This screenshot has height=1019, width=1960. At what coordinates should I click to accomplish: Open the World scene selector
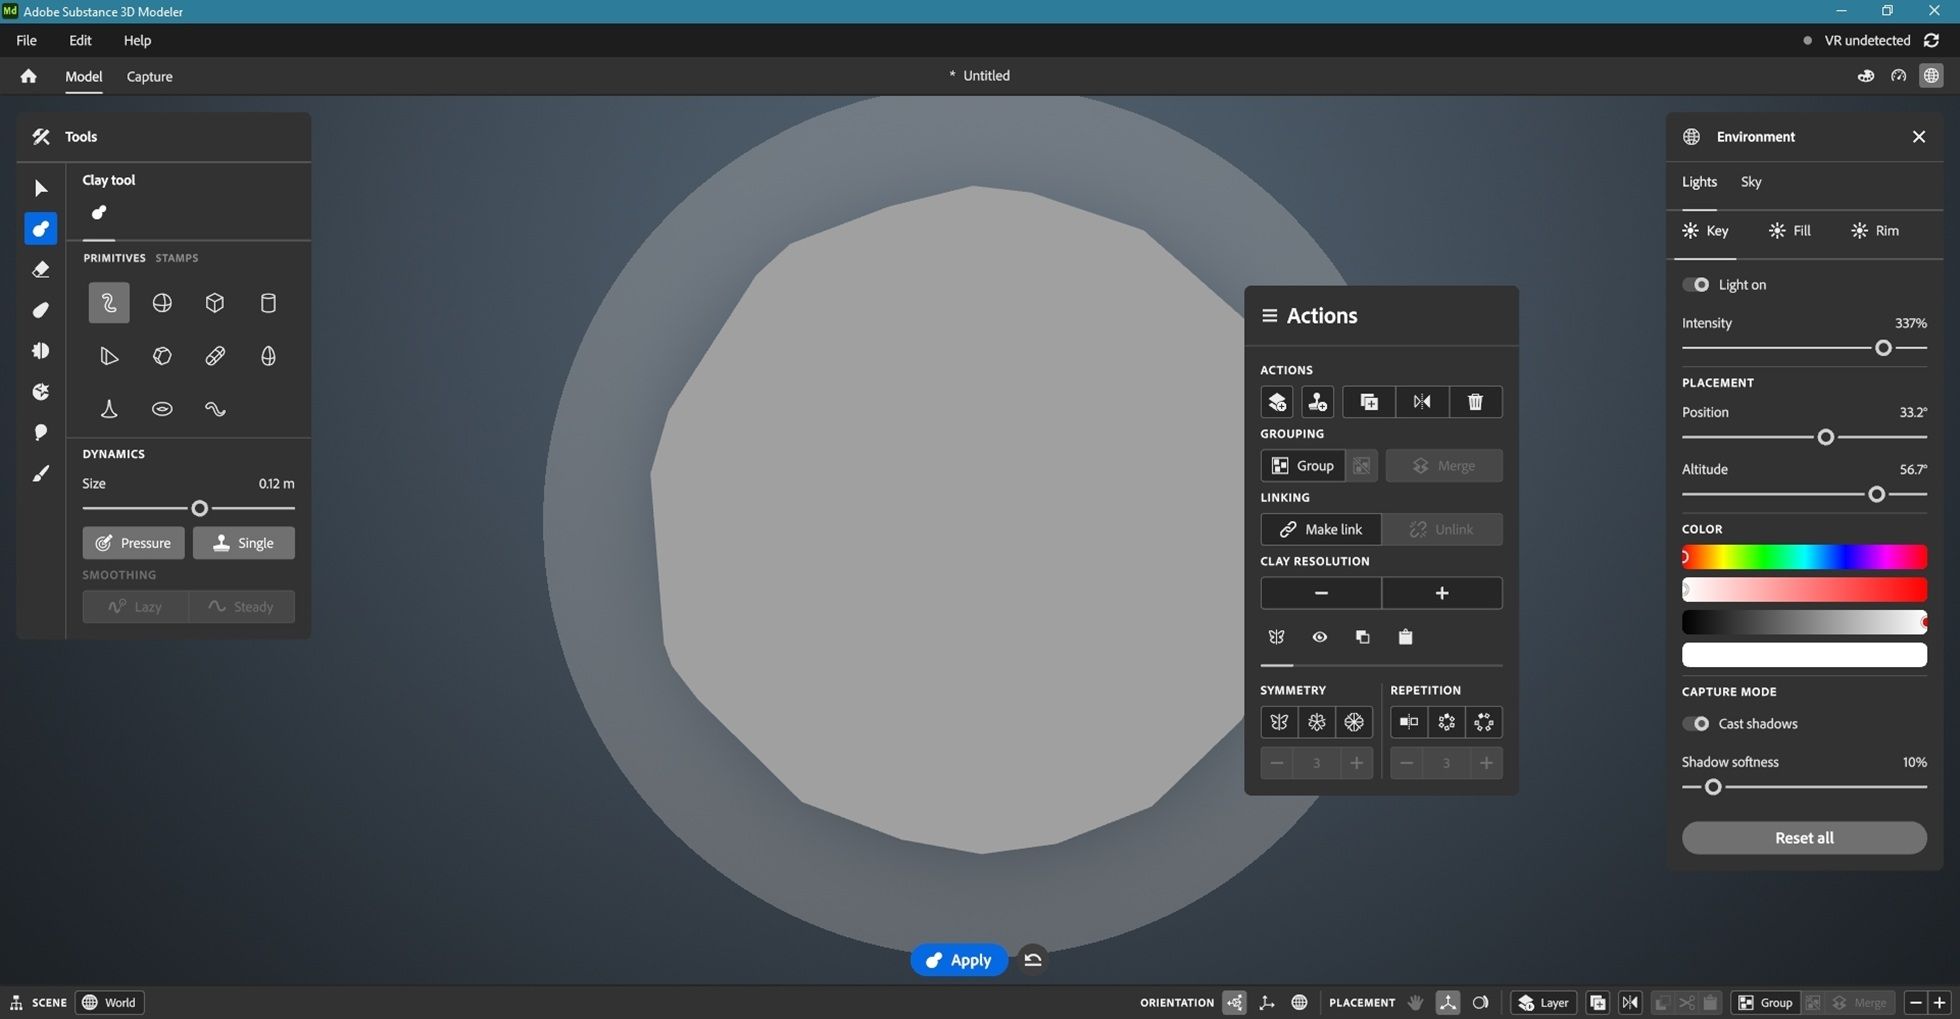pos(109,1002)
